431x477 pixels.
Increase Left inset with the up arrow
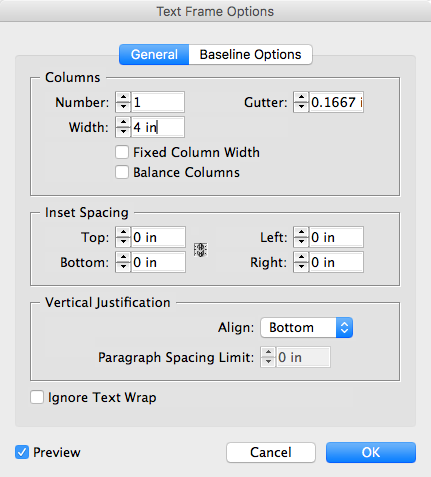(x=301, y=232)
